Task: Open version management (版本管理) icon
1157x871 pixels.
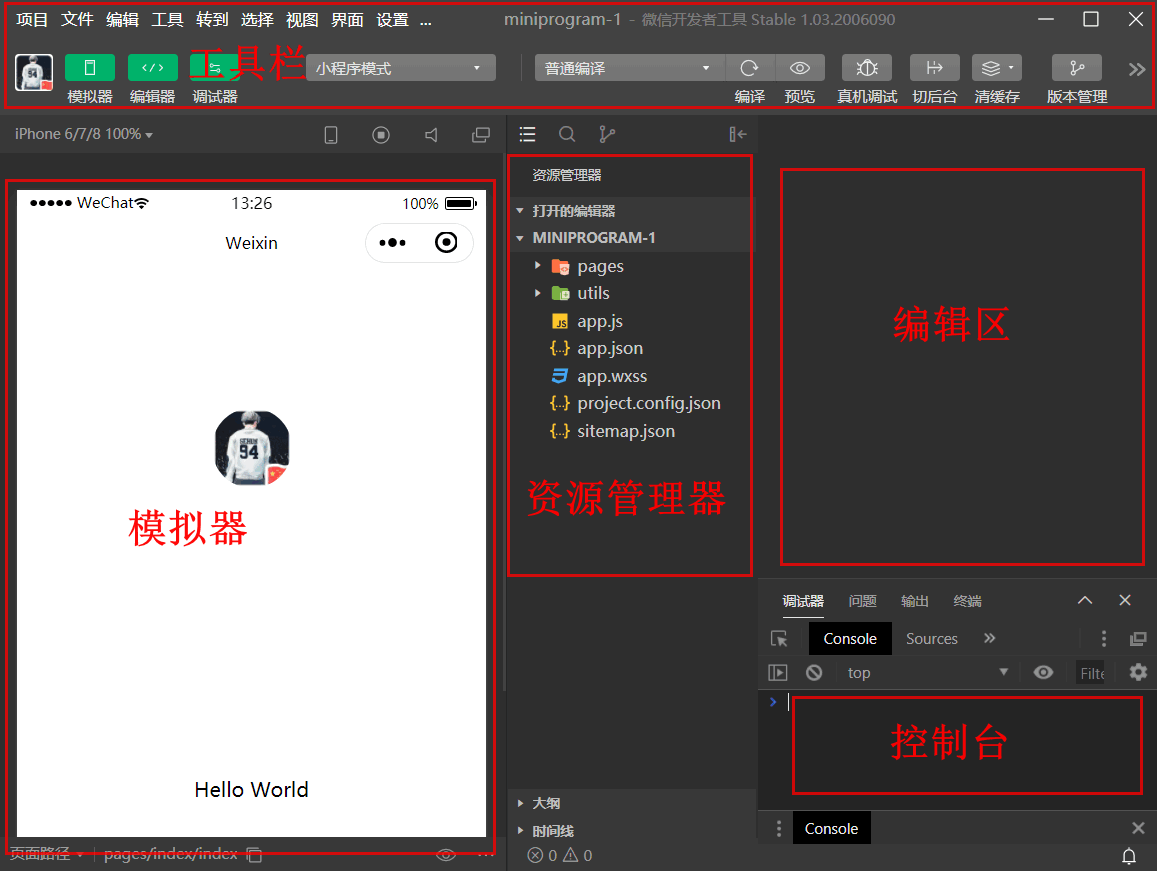Action: 1077,68
